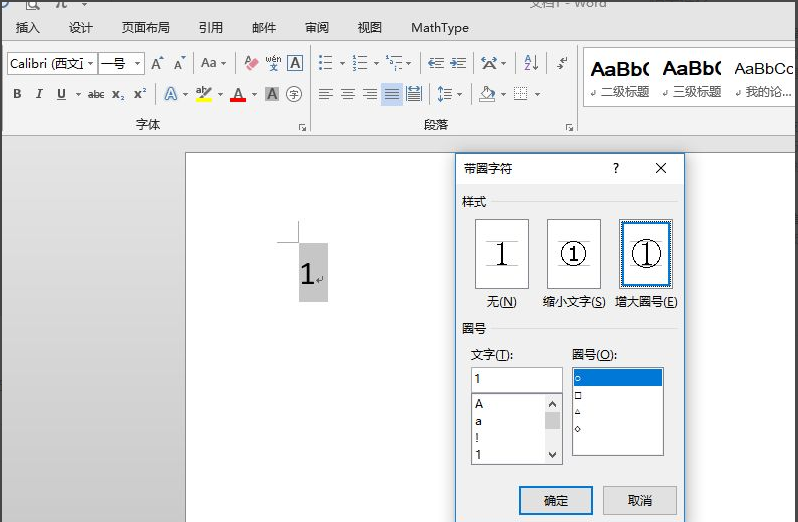Apply italic formatting
This screenshot has height=522, width=798.
tap(39, 94)
